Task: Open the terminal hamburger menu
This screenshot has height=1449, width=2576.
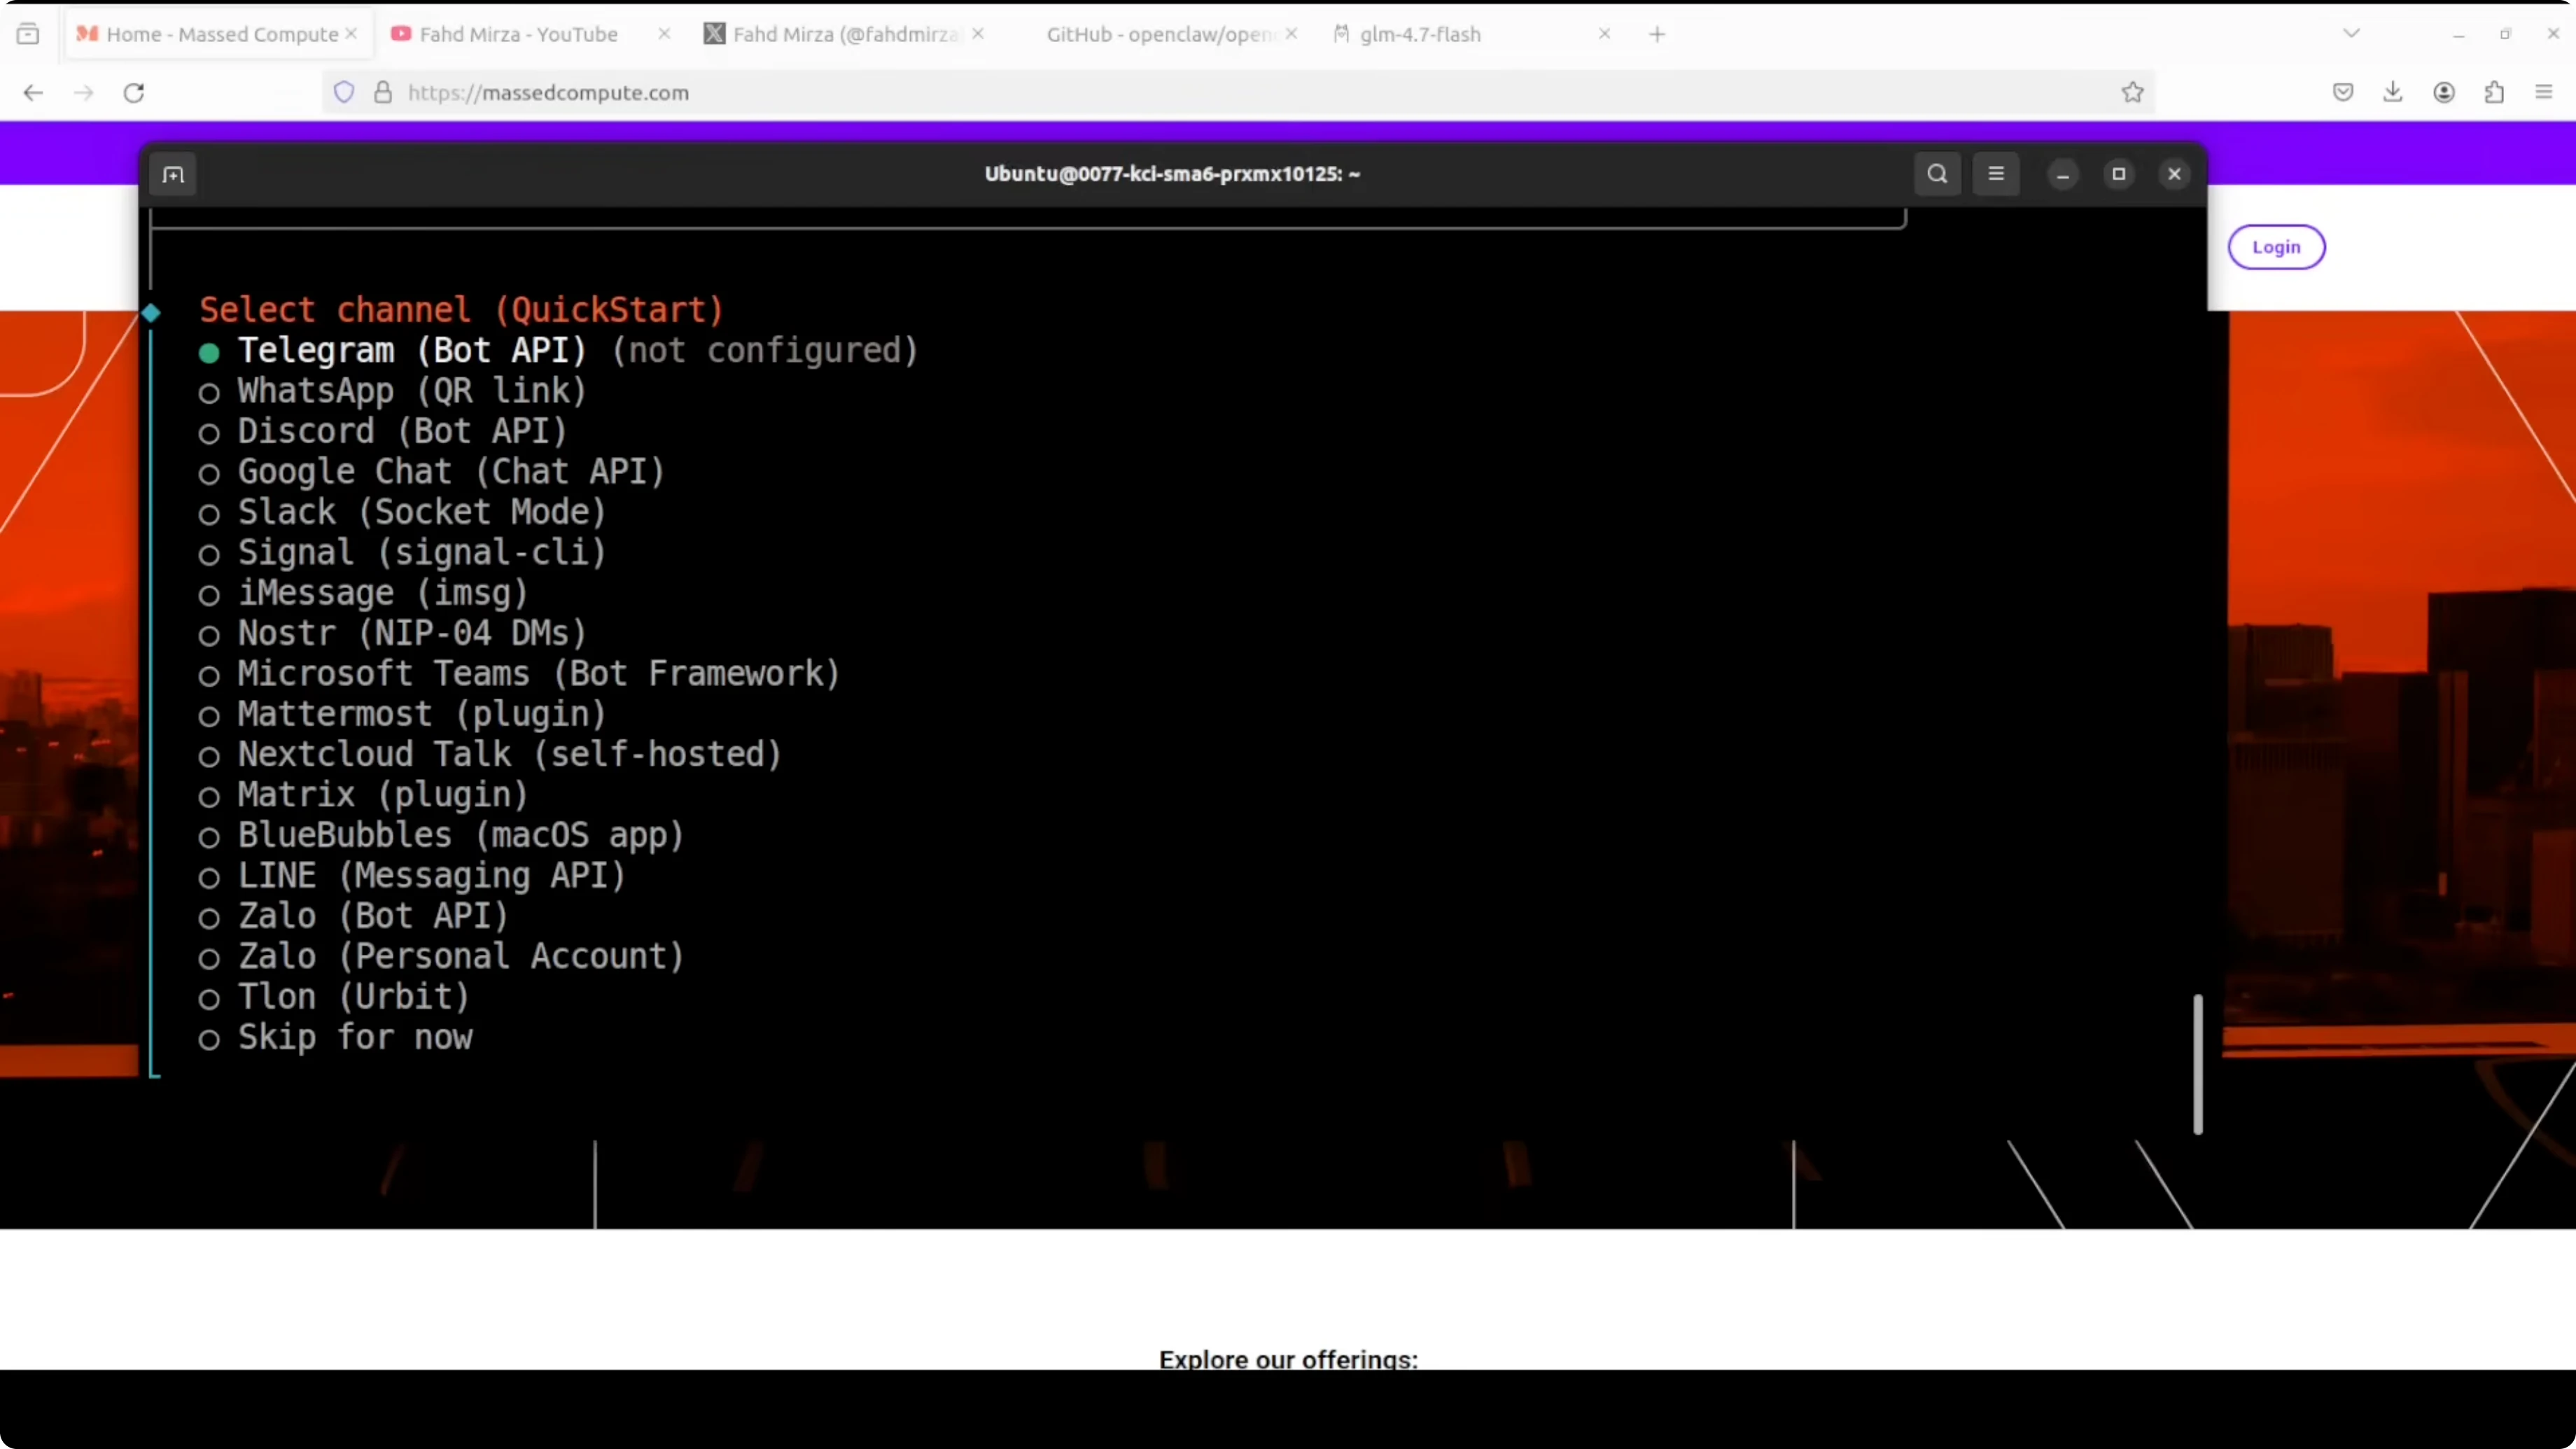Action: point(1996,174)
